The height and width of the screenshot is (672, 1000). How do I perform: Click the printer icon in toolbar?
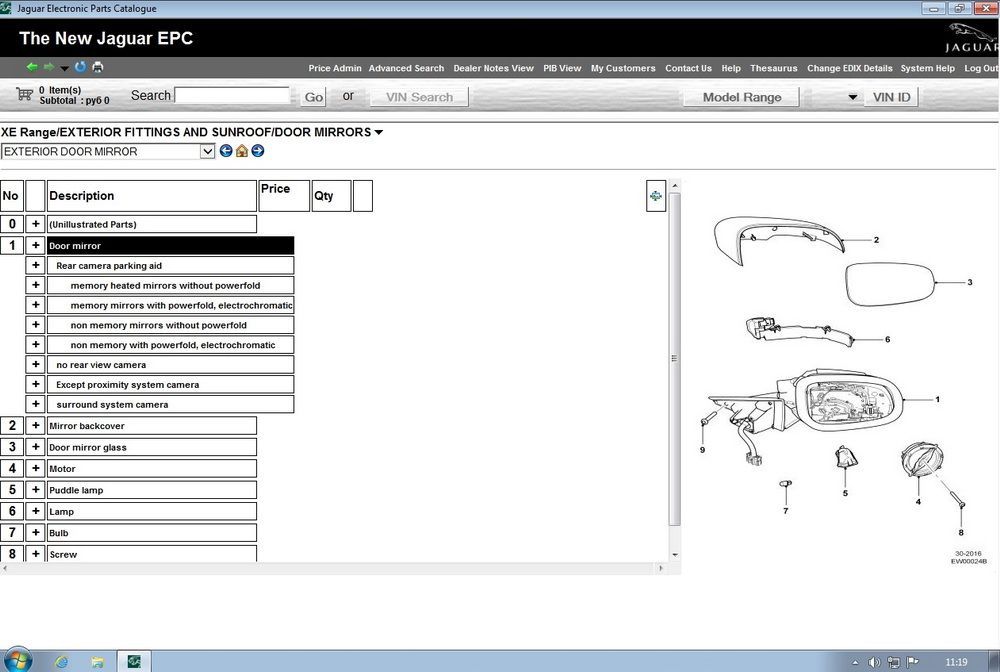tap(98, 67)
